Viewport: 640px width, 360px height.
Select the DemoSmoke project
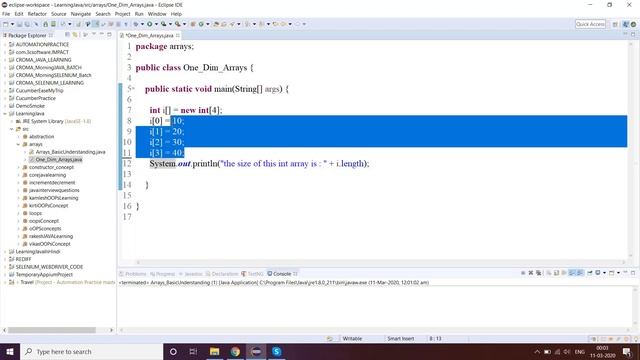coord(30,106)
